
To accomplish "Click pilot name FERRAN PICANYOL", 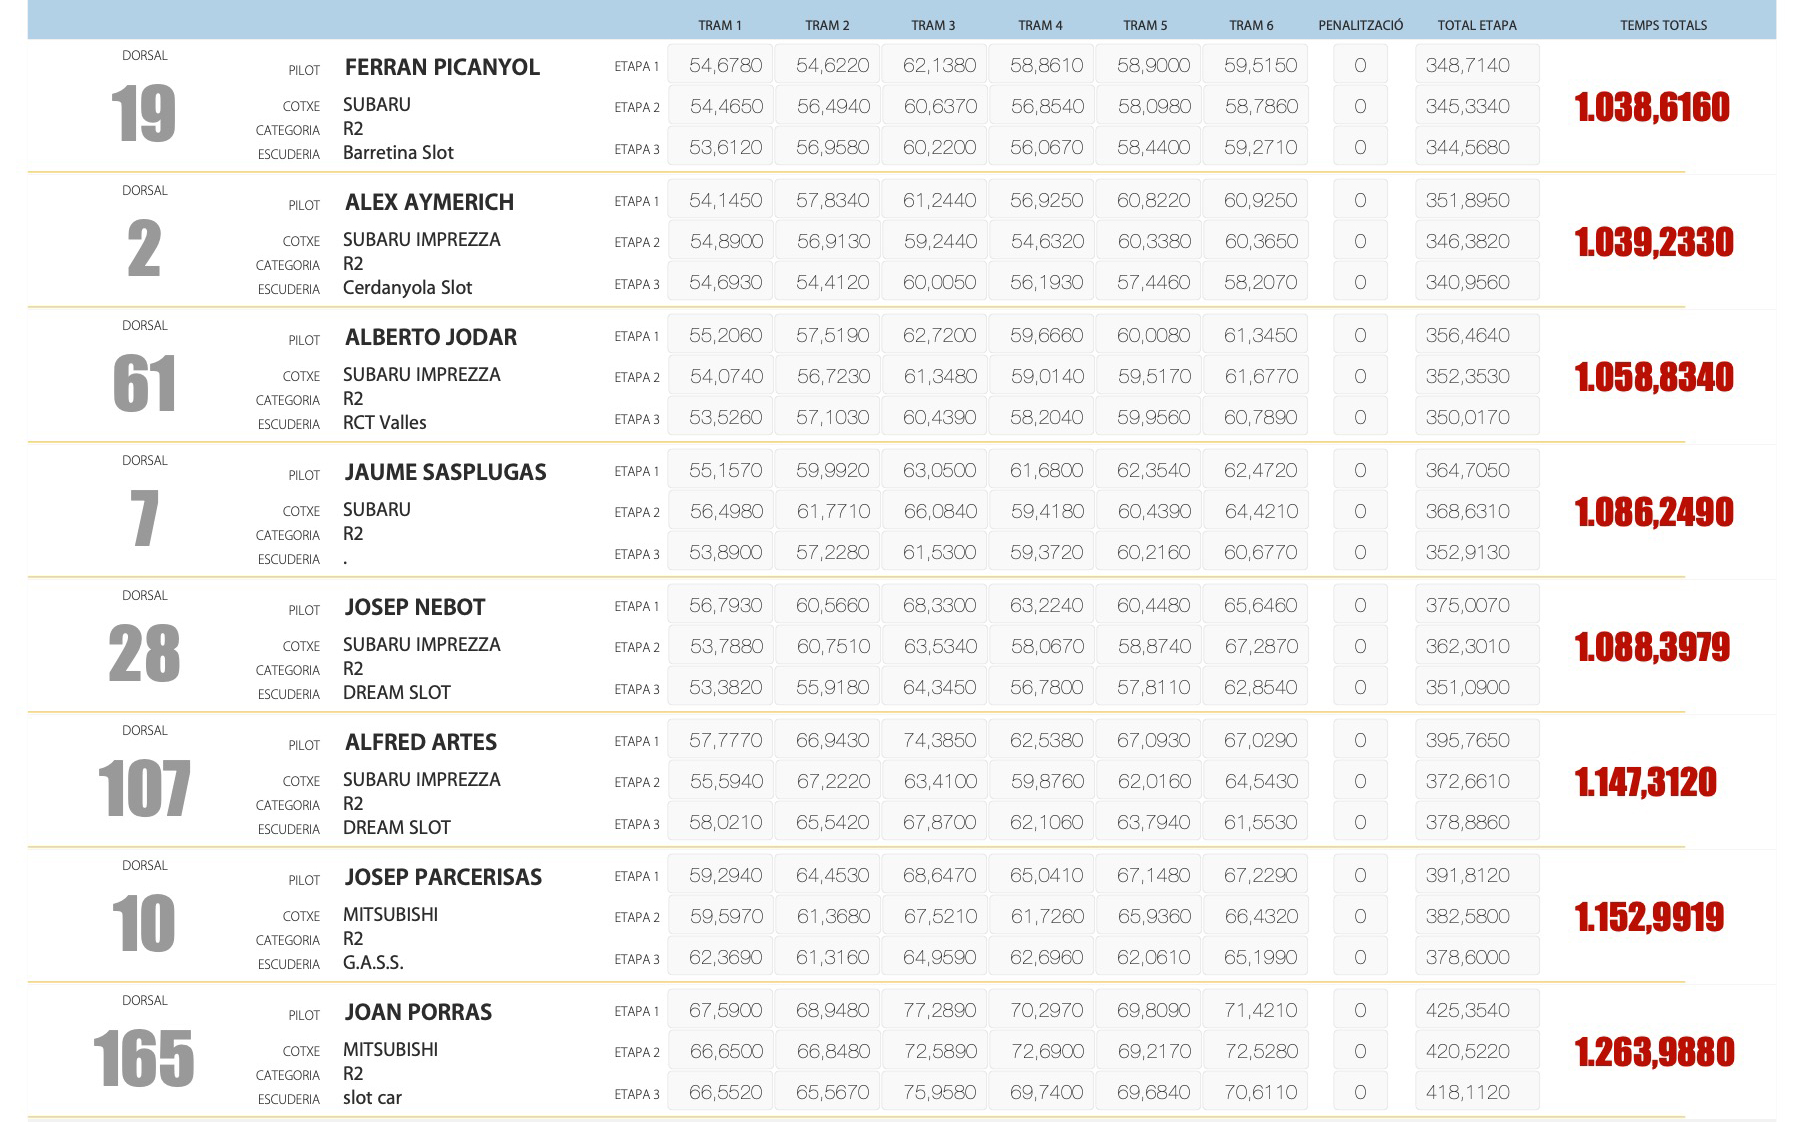I will coord(442,67).
